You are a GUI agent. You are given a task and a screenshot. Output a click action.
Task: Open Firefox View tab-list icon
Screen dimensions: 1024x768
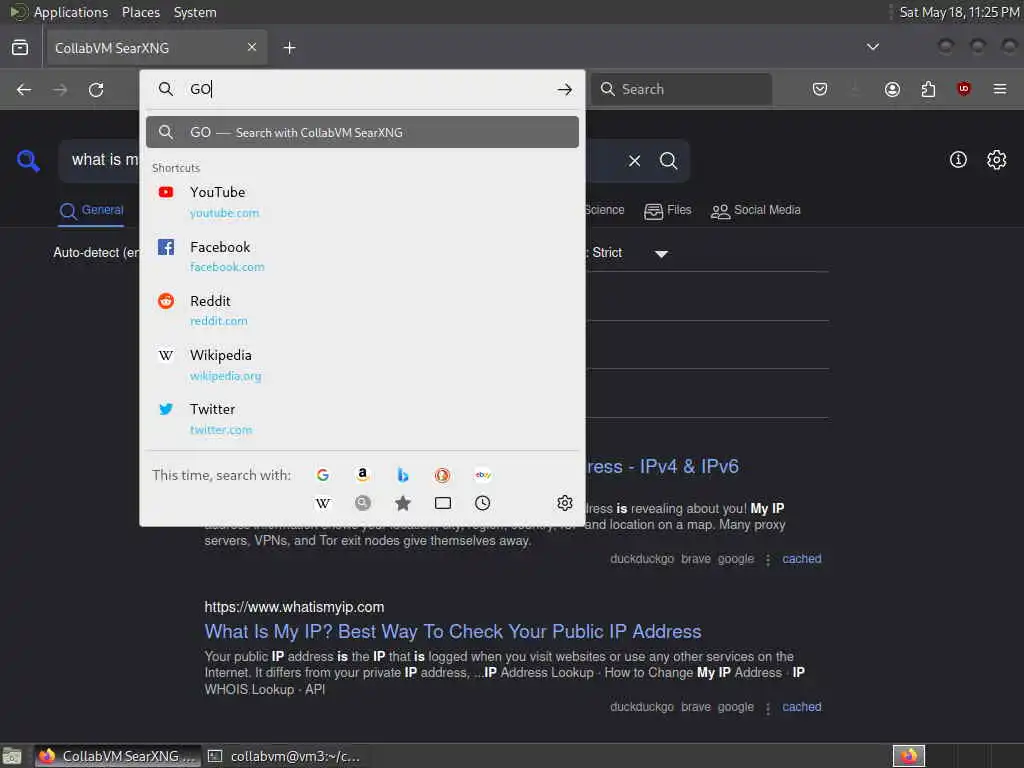click(20, 48)
